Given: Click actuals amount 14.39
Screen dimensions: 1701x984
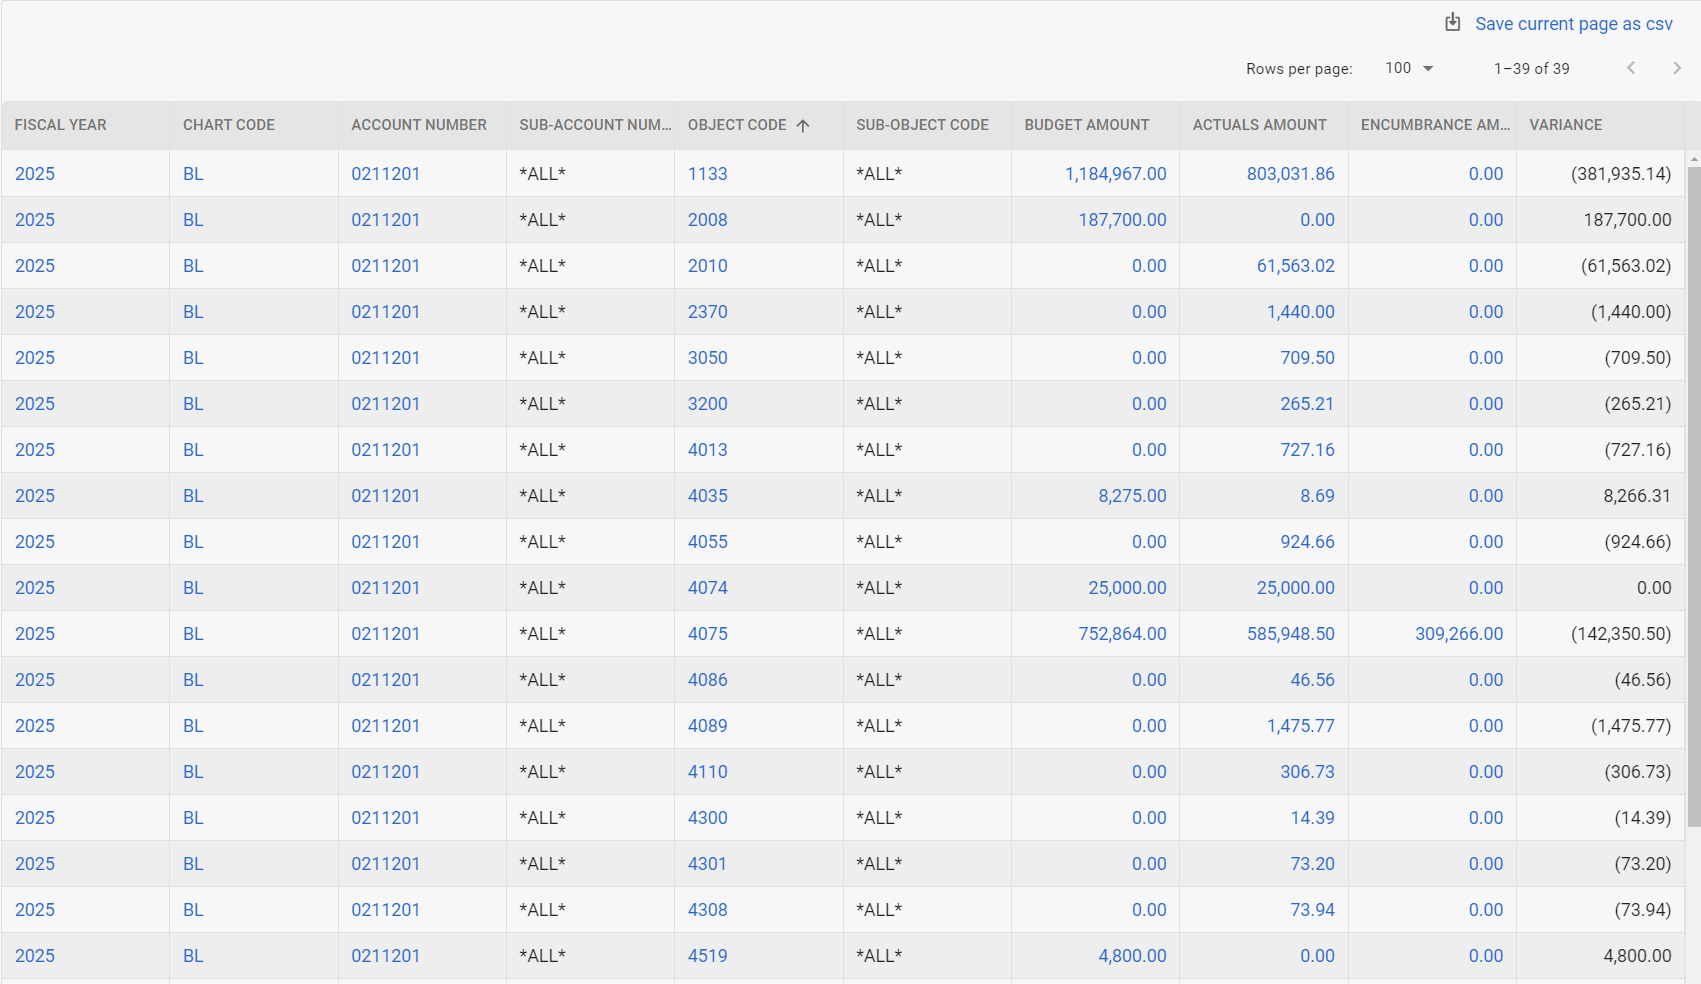Looking at the screenshot, I should (x=1312, y=818).
